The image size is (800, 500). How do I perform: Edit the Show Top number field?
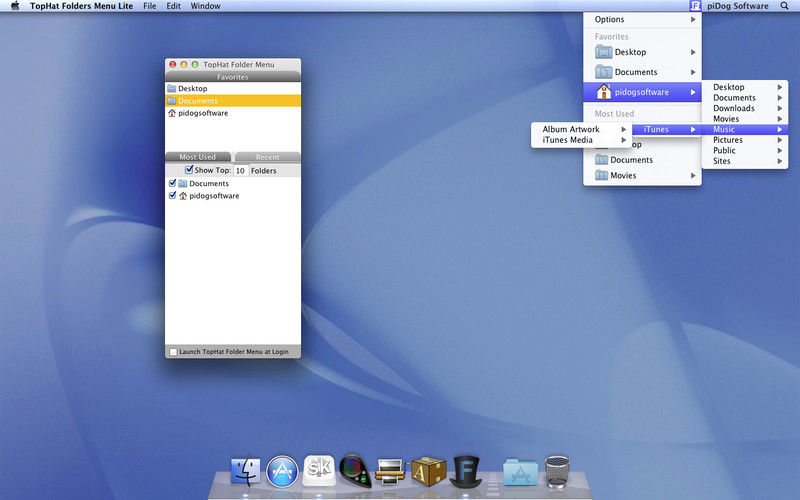pyautogui.click(x=241, y=170)
